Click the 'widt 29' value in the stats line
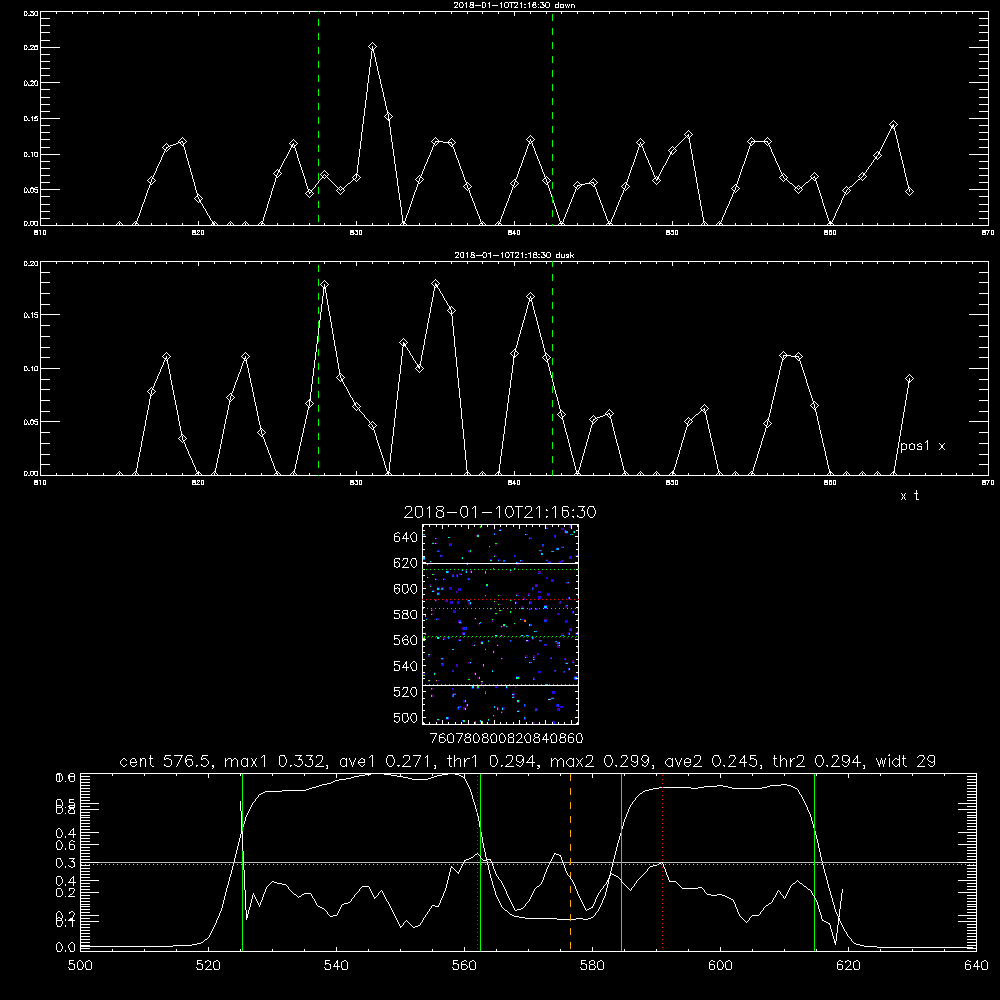 click(x=906, y=761)
